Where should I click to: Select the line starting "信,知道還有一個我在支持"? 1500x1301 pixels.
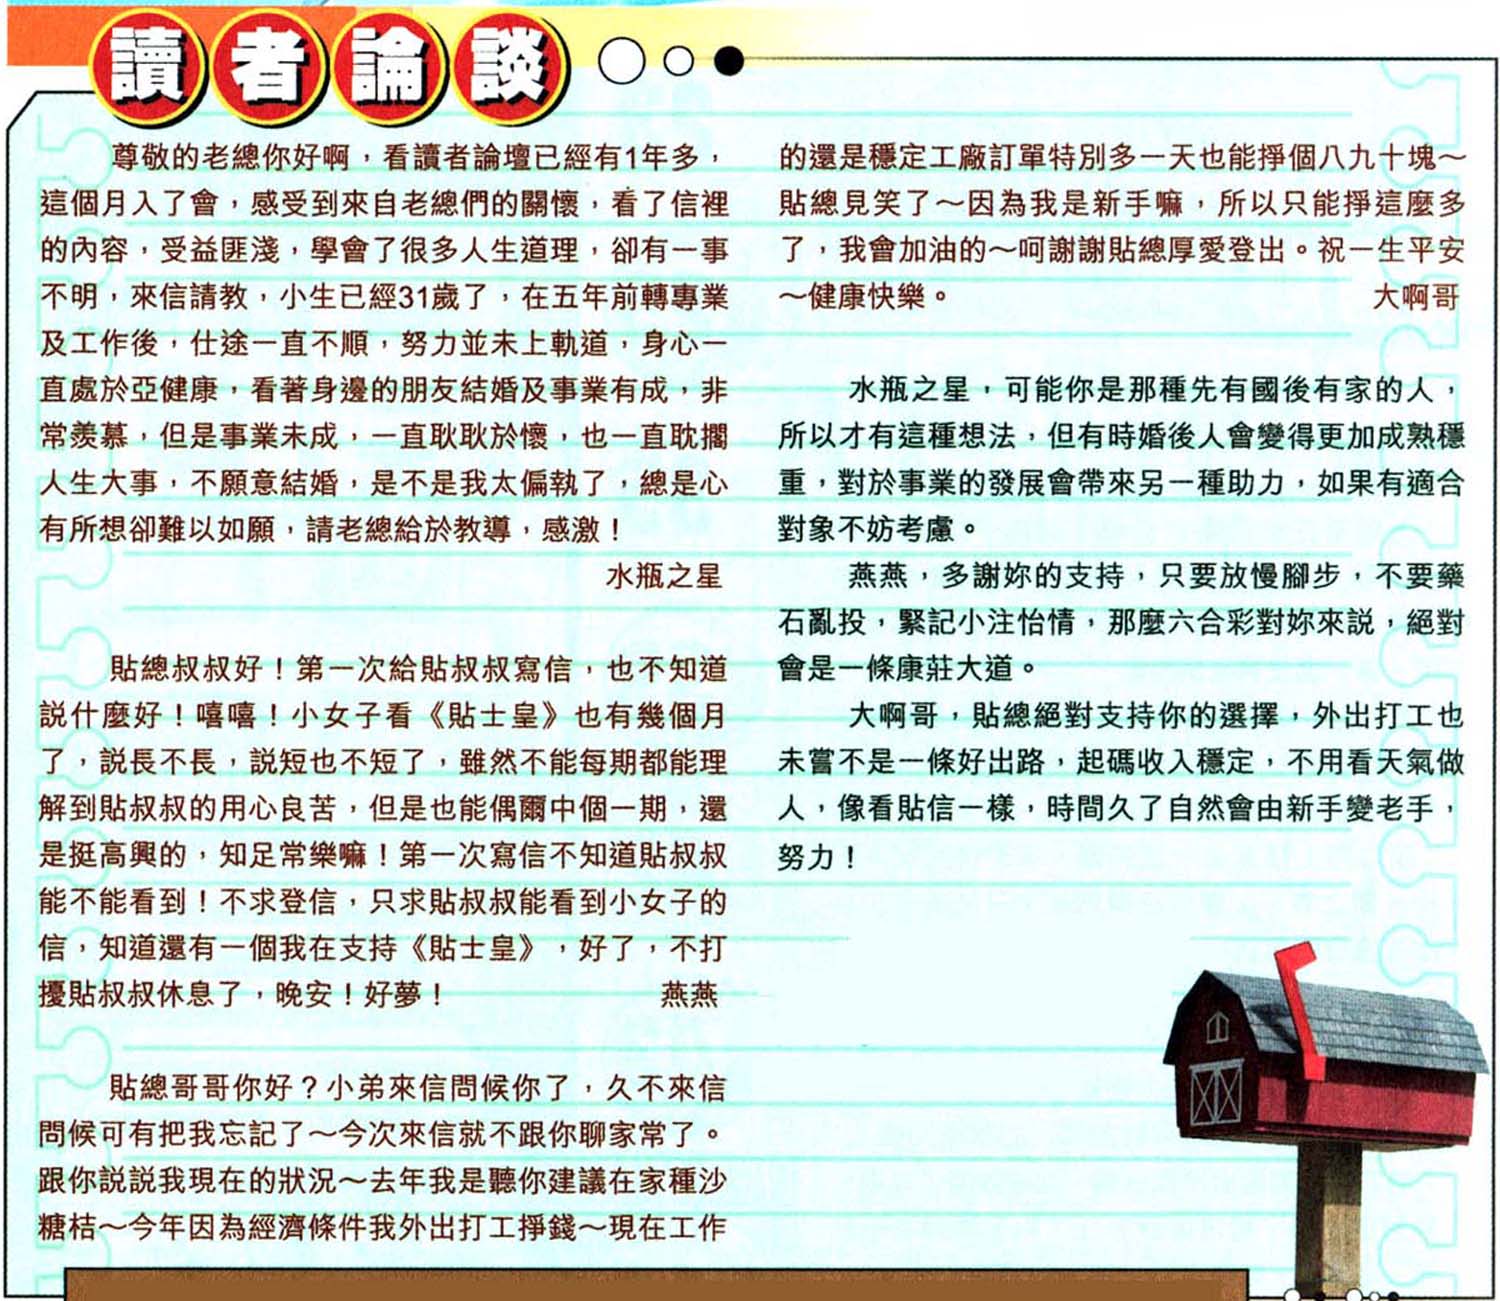pyautogui.click(x=384, y=948)
